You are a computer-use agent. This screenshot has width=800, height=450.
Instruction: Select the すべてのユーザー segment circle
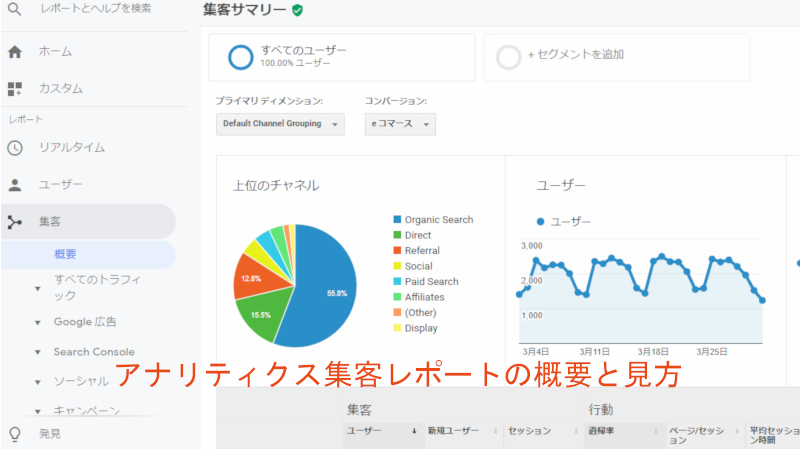pyautogui.click(x=240, y=57)
